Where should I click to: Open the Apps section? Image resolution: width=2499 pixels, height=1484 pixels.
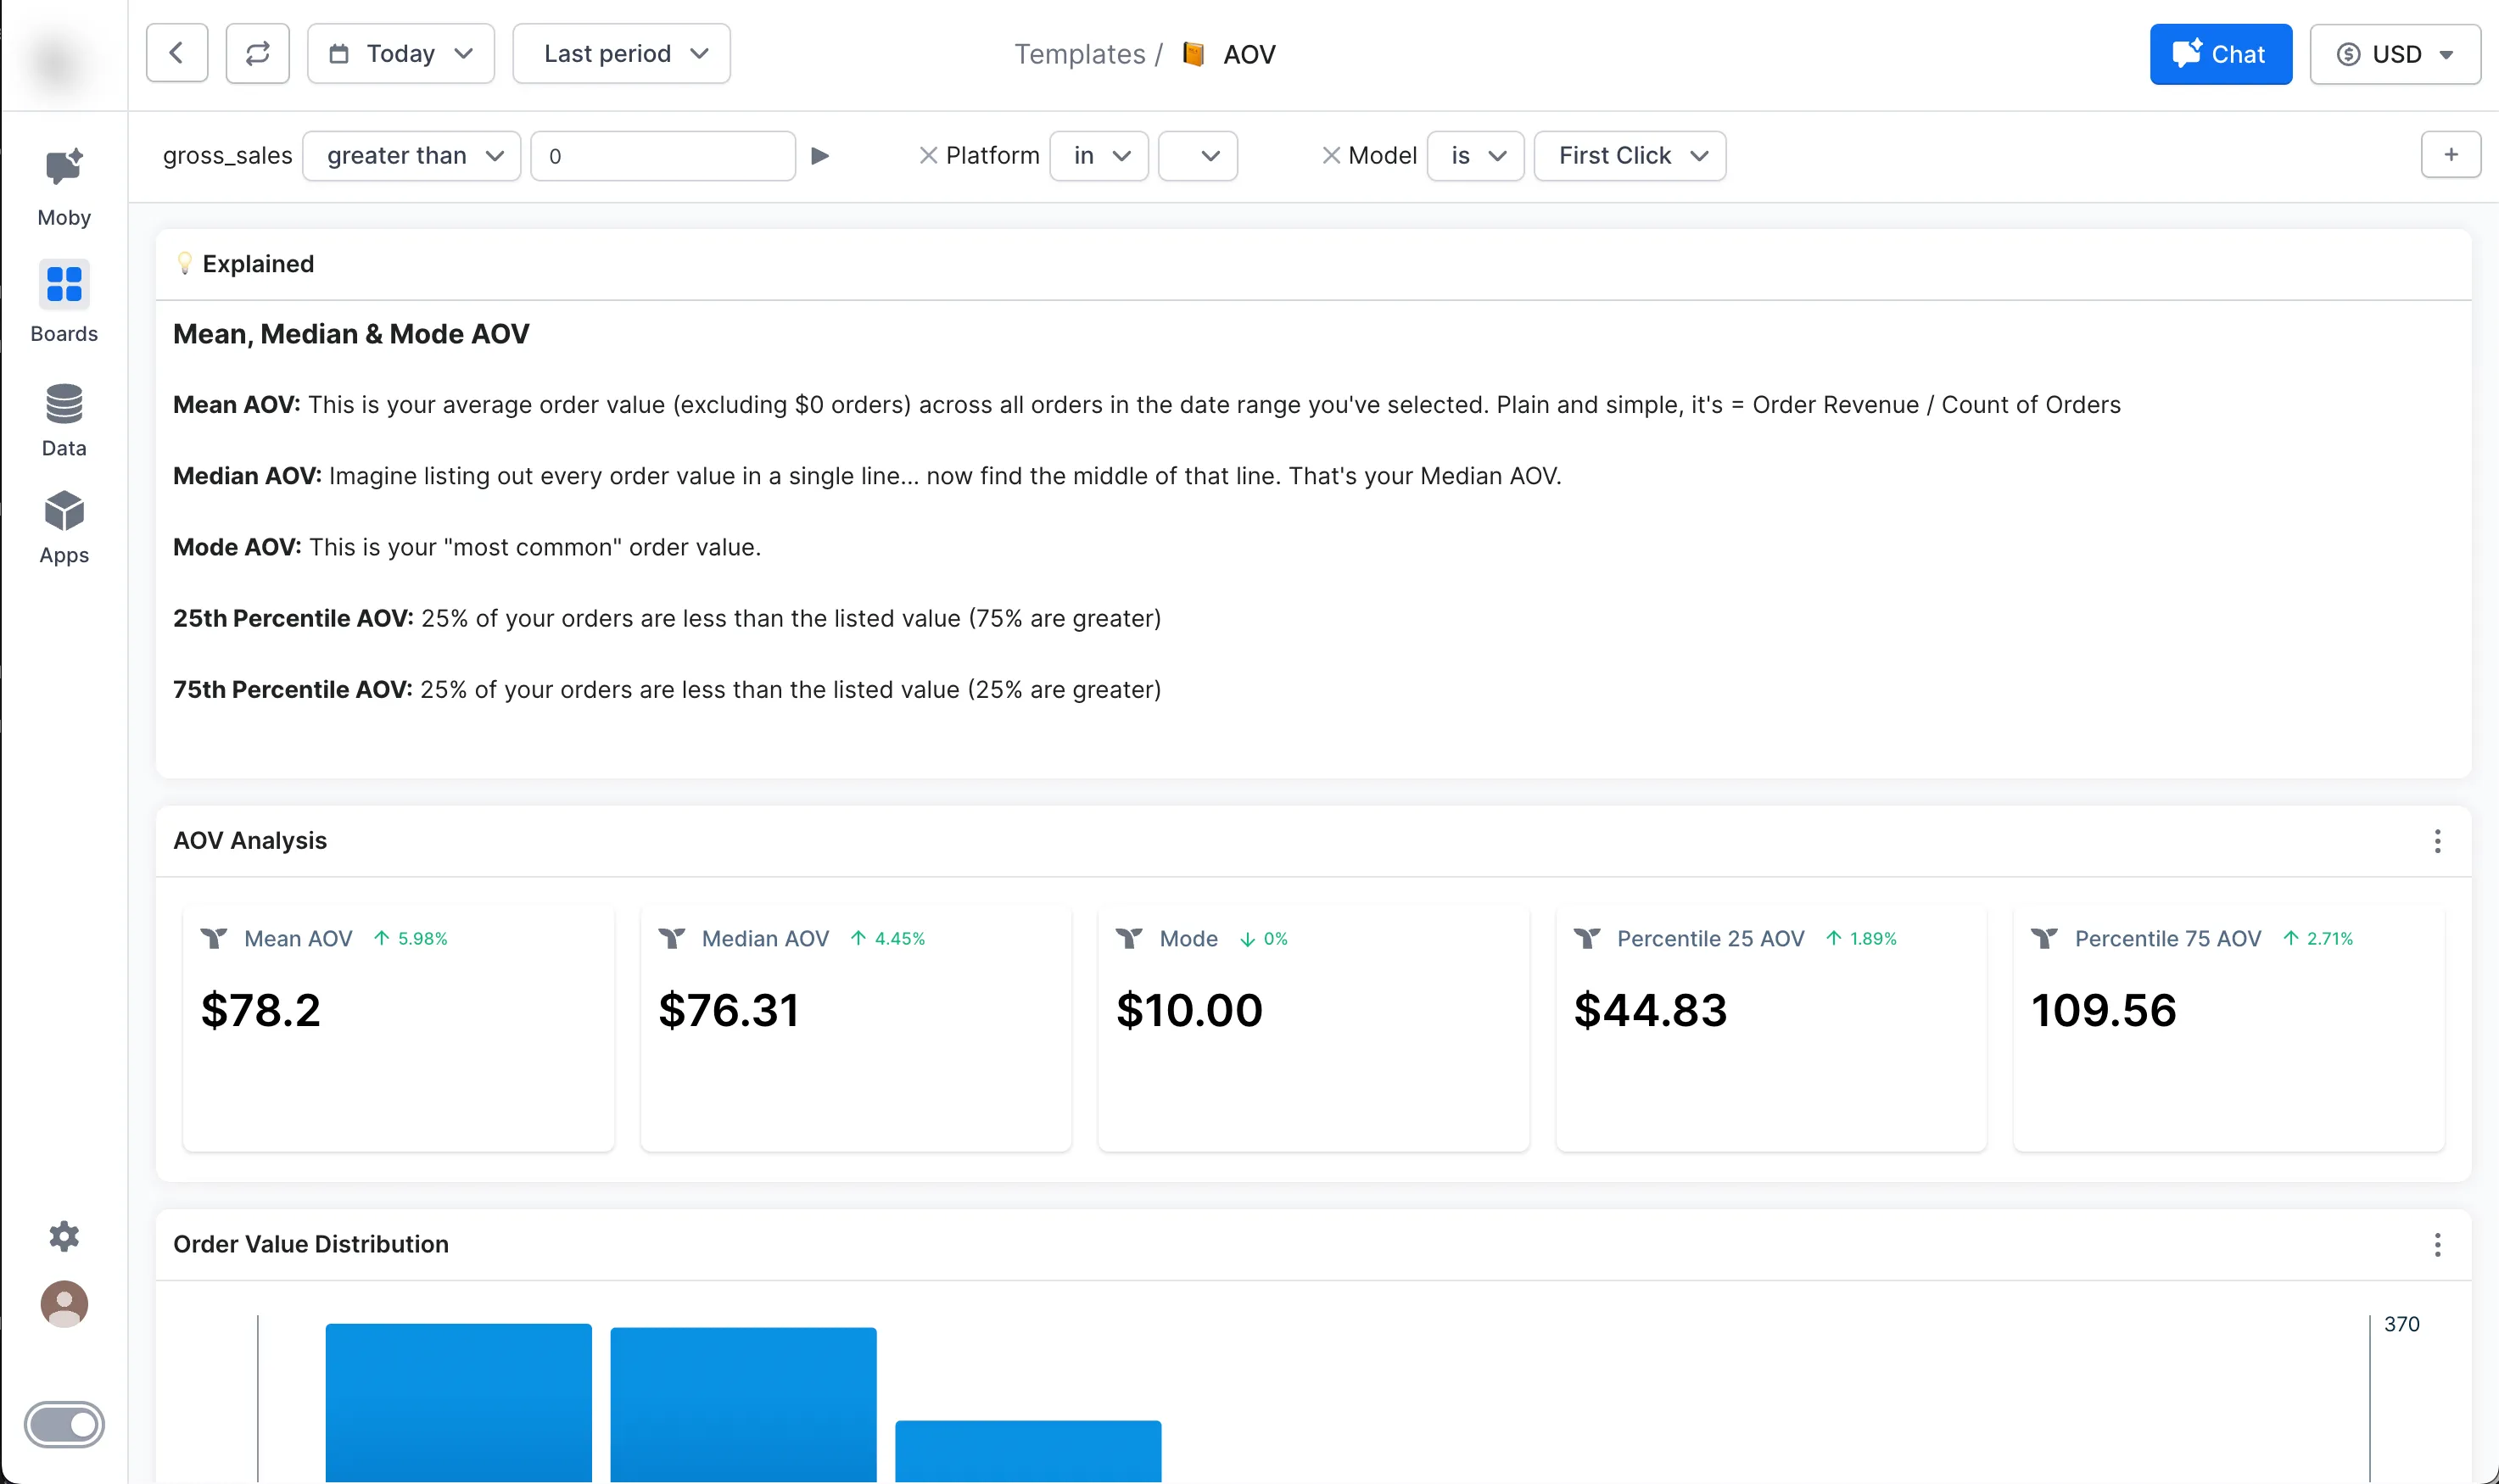[64, 527]
